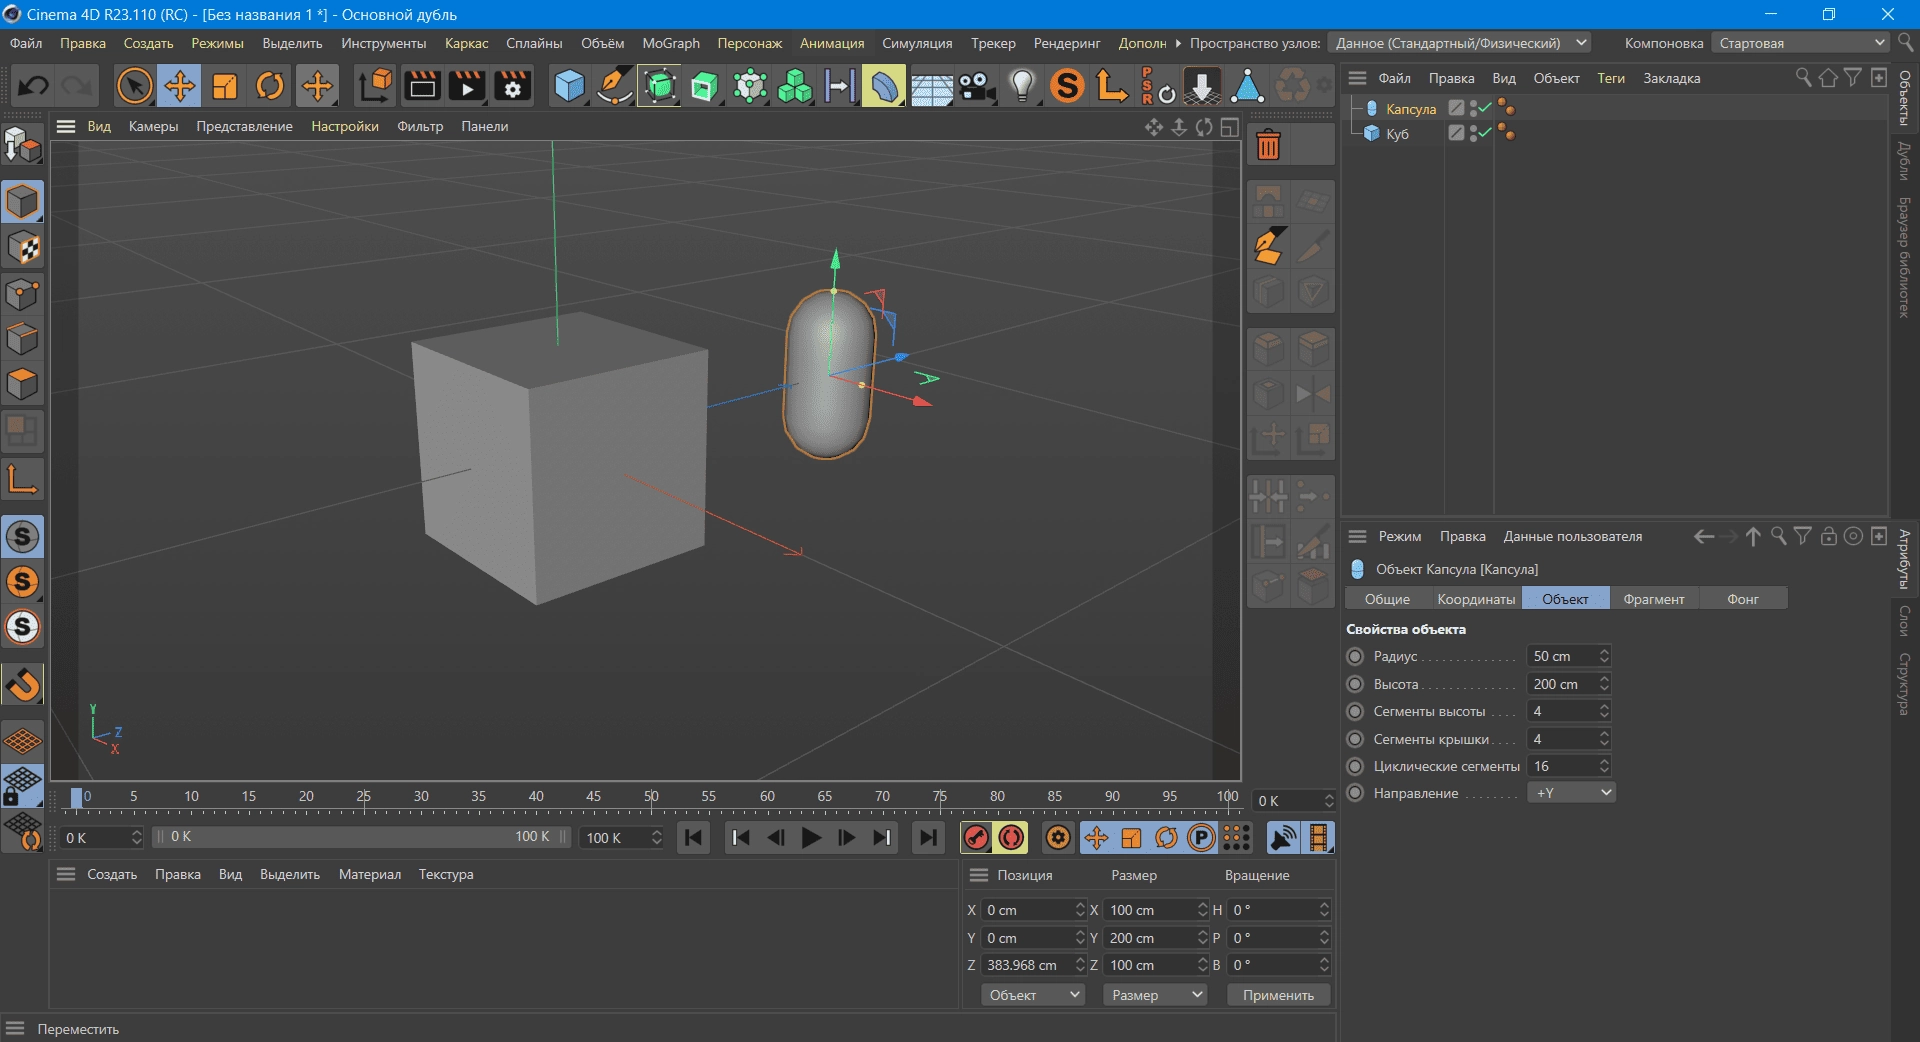Go to the end of animation
Screen dimensions: 1920x1042
928,838
